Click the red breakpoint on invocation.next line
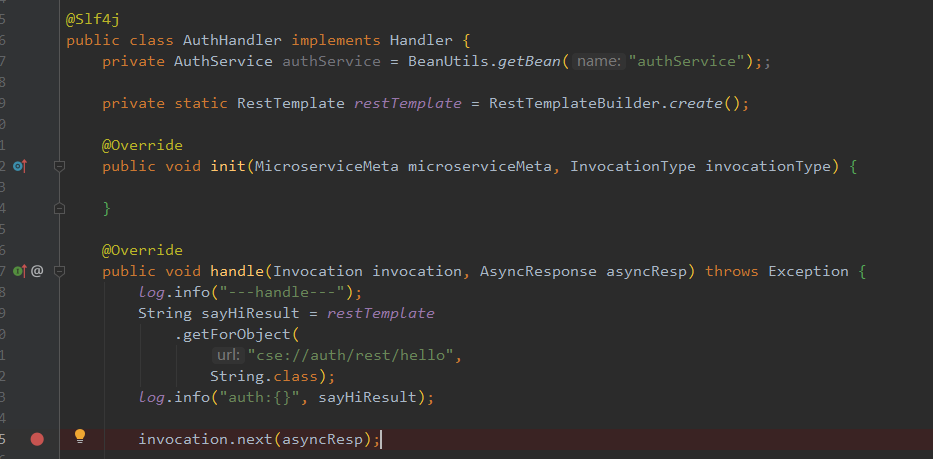 [37, 439]
